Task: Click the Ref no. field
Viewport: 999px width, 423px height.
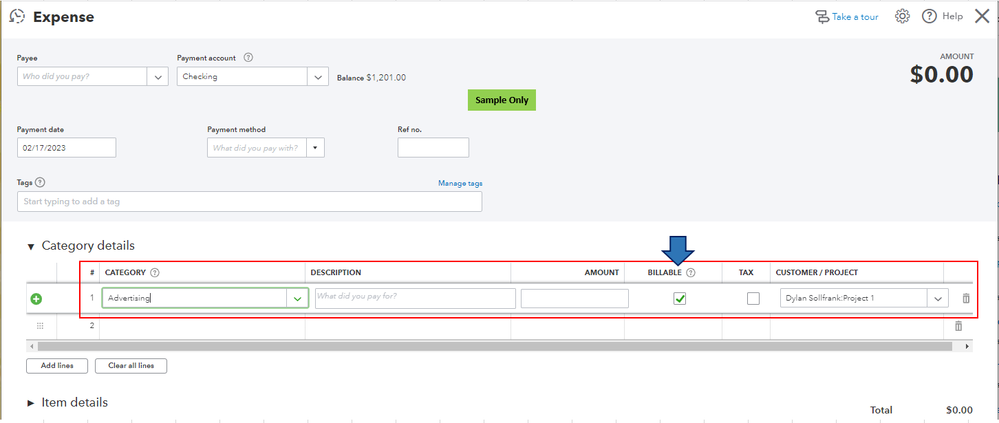Action: point(433,148)
